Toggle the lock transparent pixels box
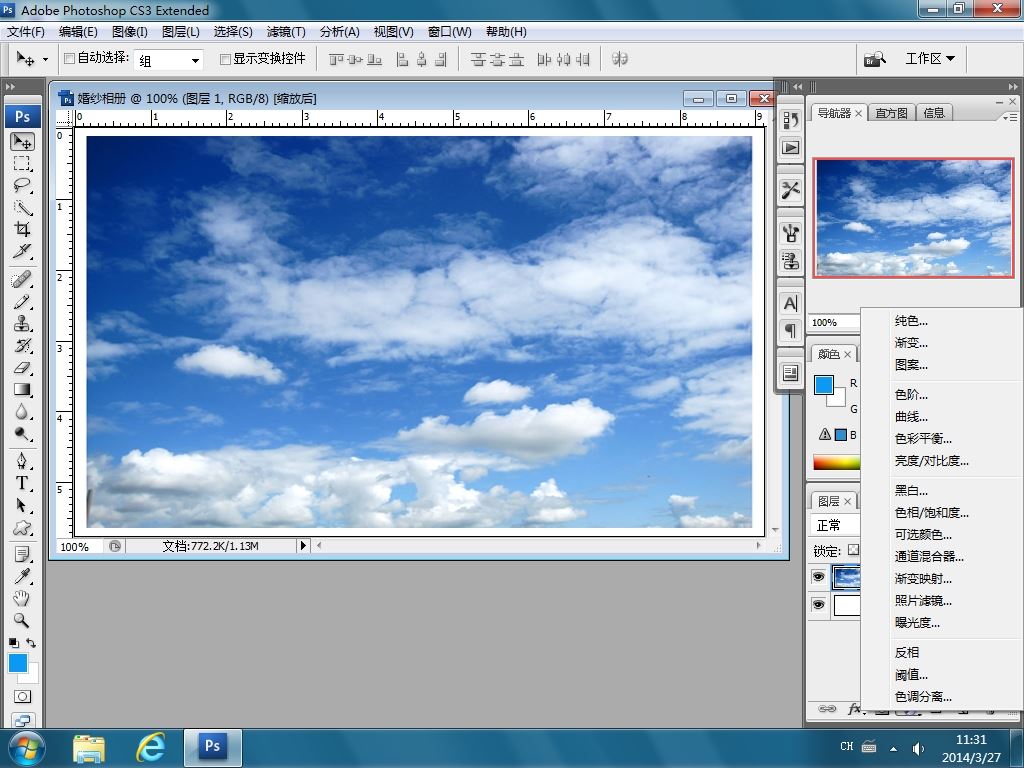 tap(853, 551)
